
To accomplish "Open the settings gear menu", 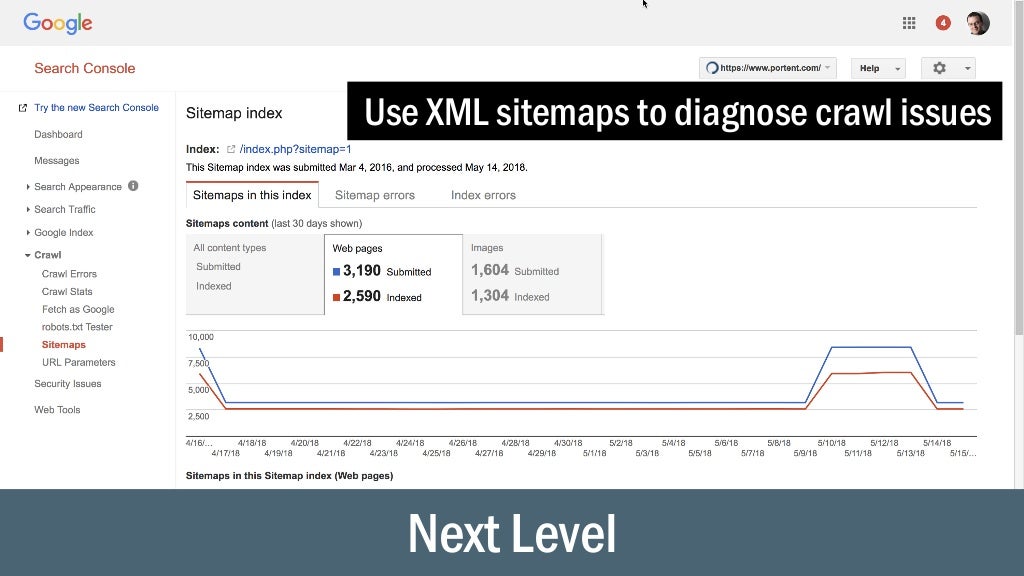I will (x=939, y=68).
